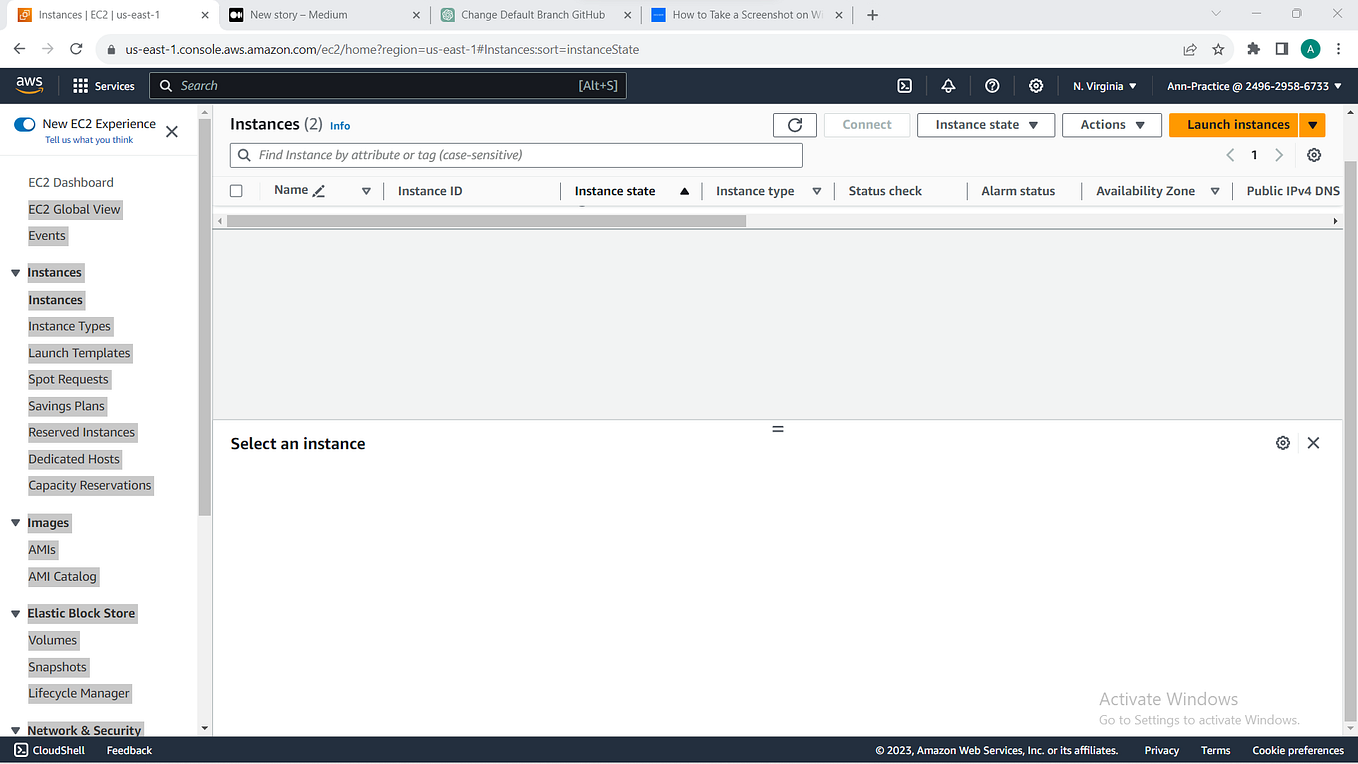Collapse the Elastic Block Store section
This screenshot has height=764, width=1358.
tap(15, 613)
